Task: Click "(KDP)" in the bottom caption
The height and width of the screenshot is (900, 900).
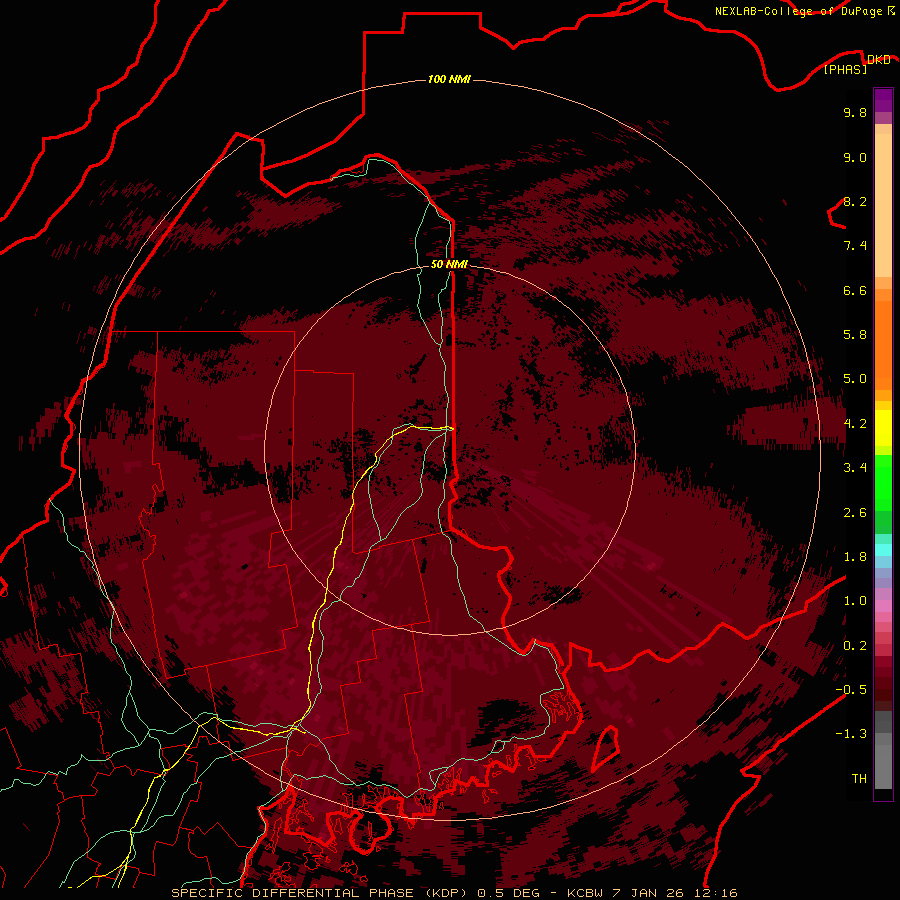Action: (448, 893)
